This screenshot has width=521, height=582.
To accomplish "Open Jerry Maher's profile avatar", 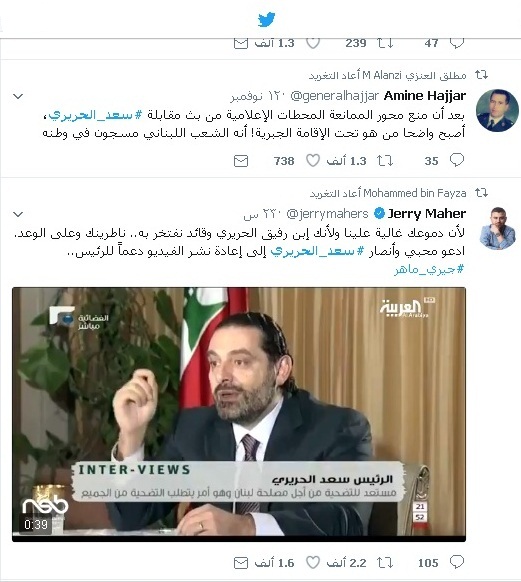I will [497, 228].
